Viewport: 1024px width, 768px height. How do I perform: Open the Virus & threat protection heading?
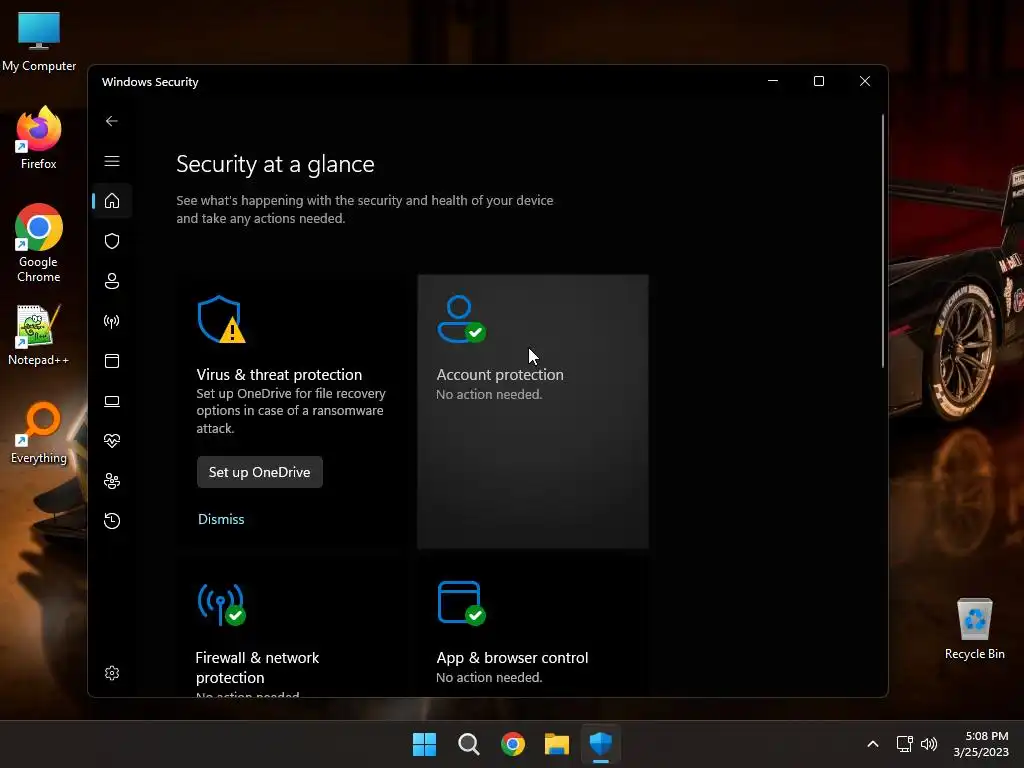pyautogui.click(x=279, y=375)
